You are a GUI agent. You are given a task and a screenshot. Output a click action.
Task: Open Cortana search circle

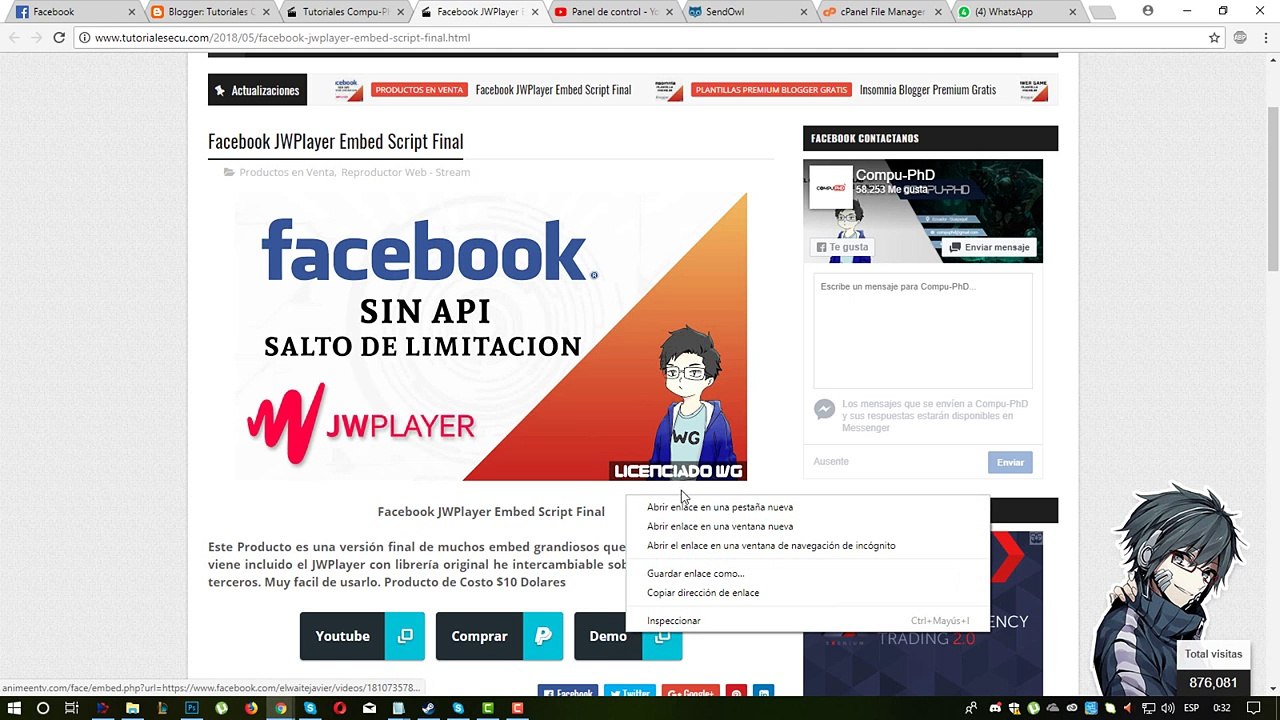43,708
